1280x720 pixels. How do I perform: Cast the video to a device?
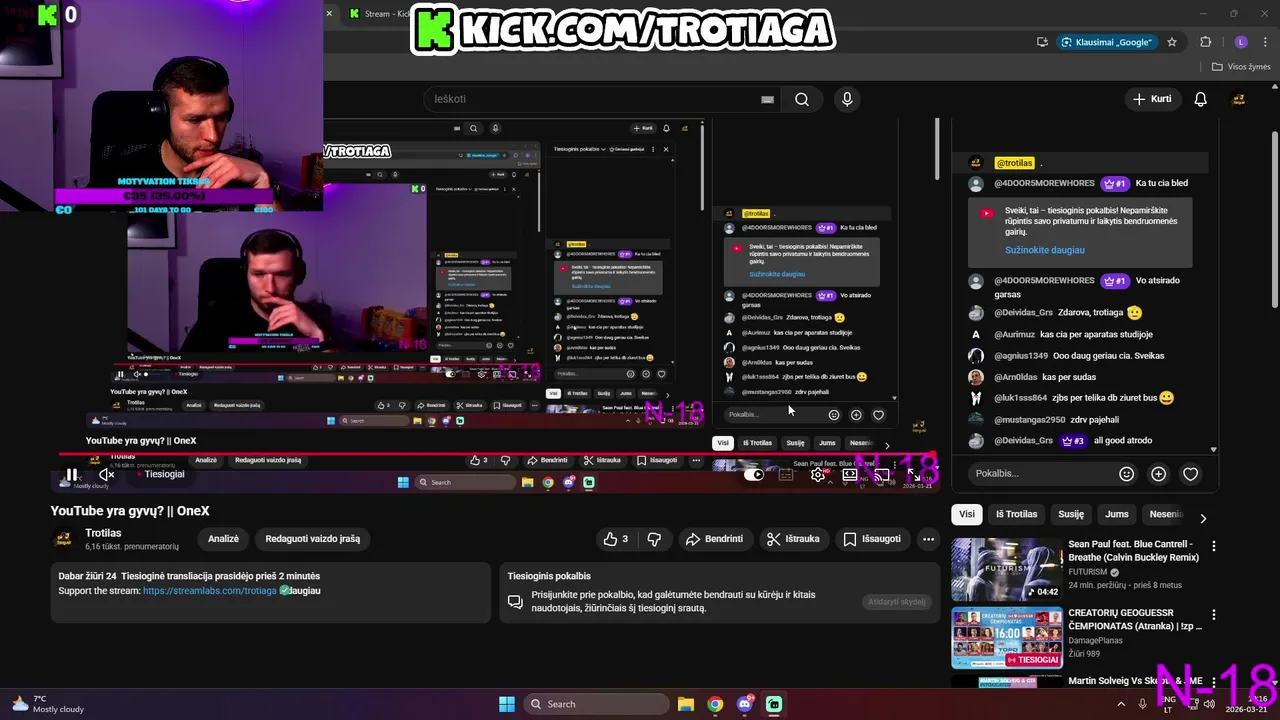(x=882, y=475)
